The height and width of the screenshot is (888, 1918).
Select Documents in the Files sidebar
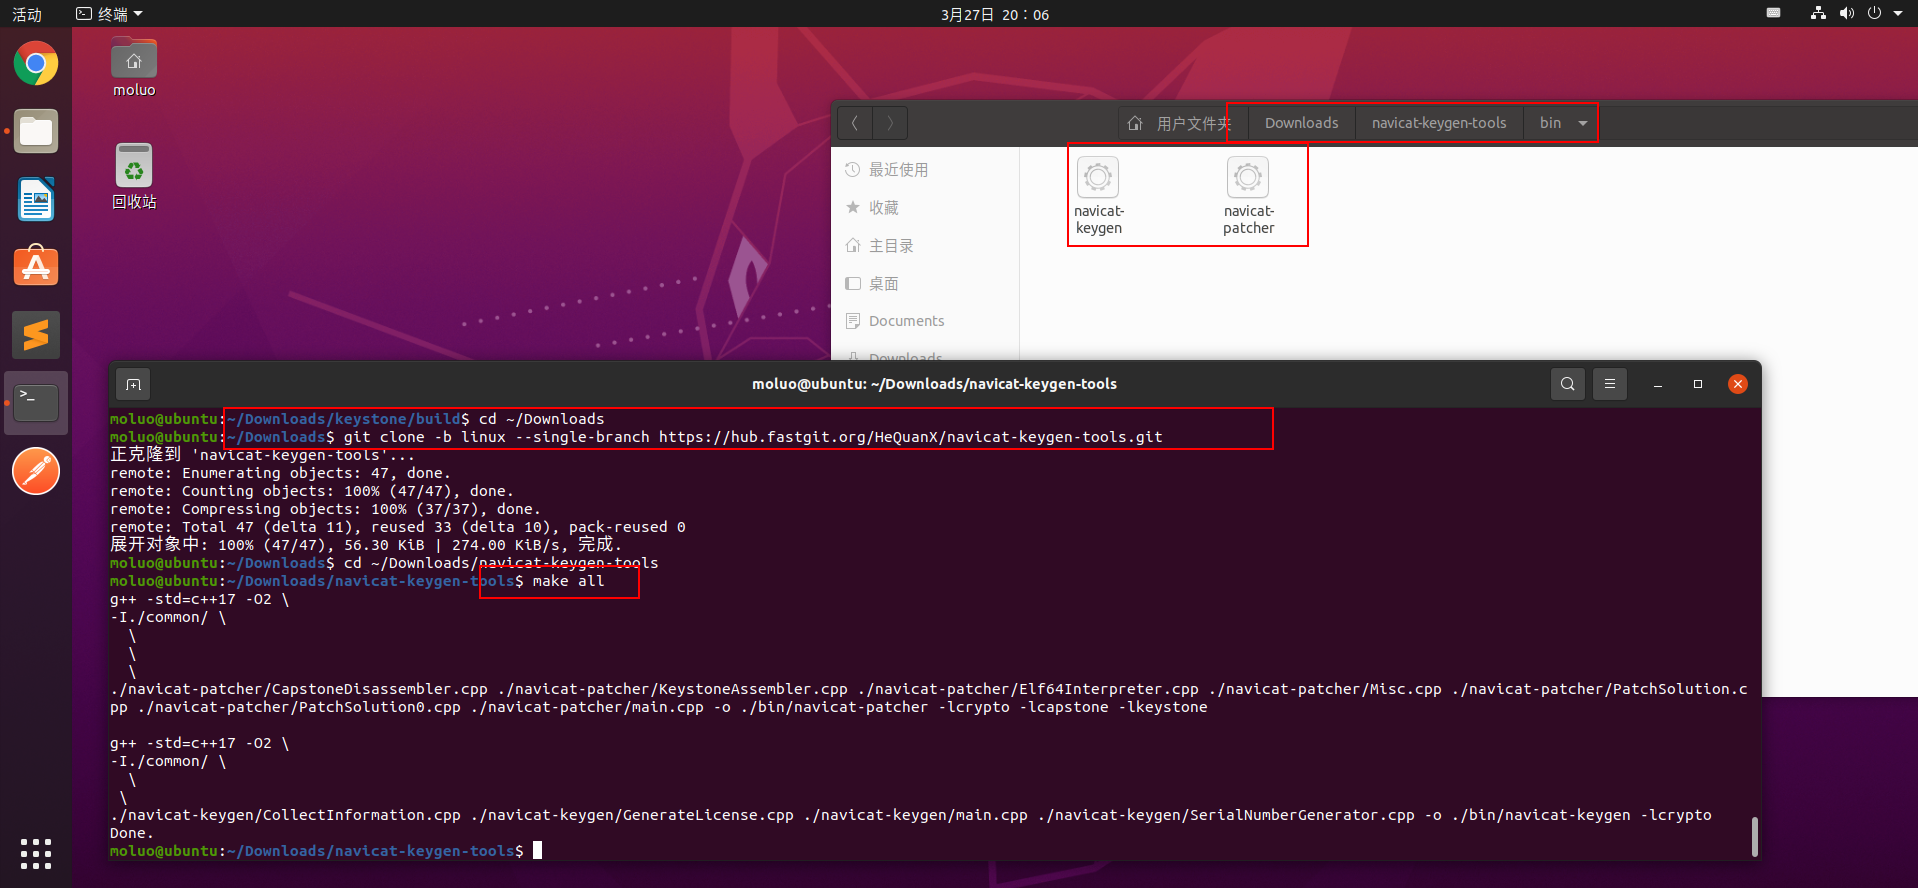(925, 321)
